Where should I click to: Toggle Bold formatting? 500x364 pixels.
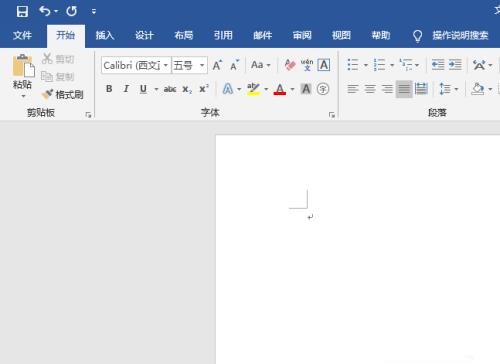[109, 89]
